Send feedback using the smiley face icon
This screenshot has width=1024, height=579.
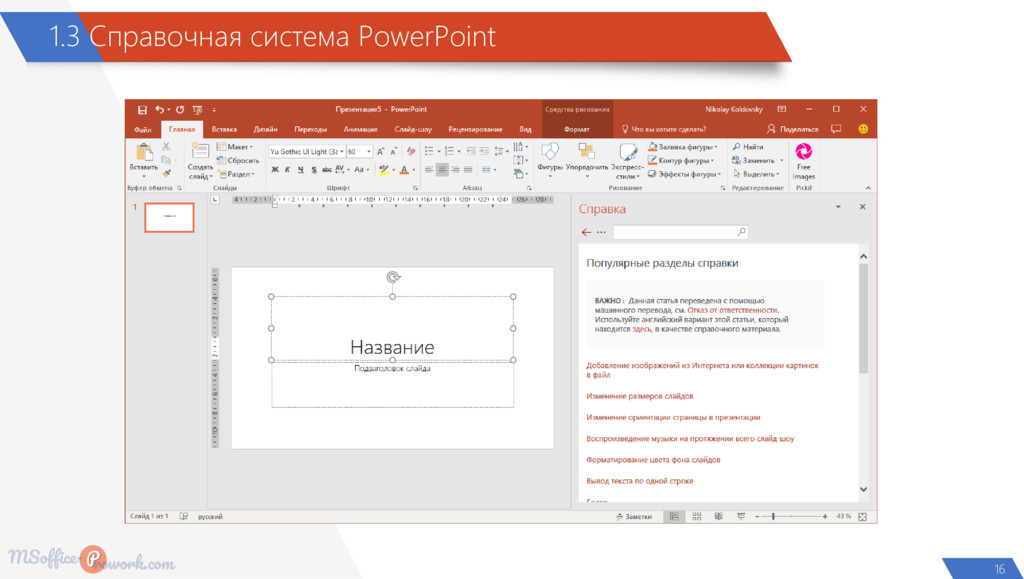[x=863, y=129]
